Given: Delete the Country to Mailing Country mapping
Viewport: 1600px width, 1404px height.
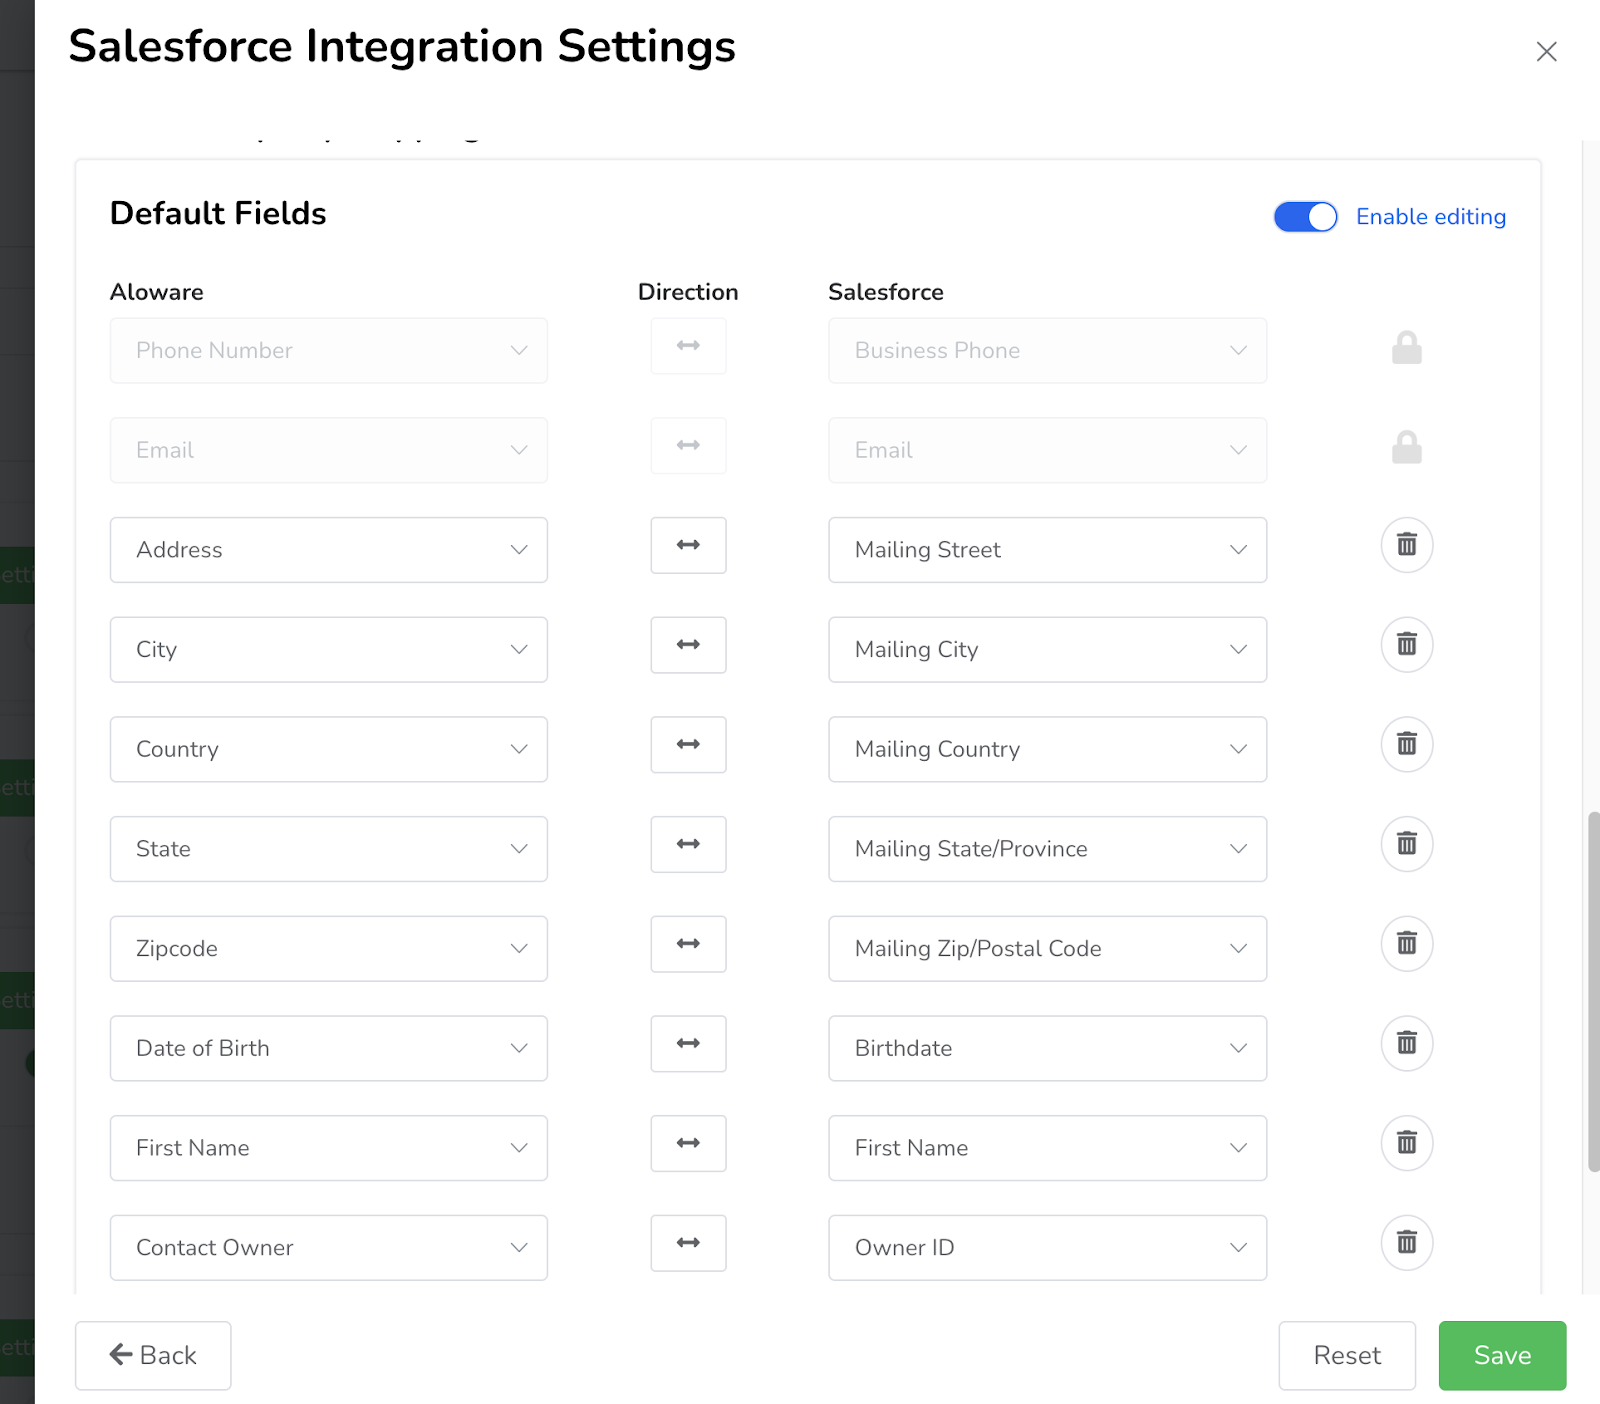Looking at the screenshot, I should coord(1406,744).
